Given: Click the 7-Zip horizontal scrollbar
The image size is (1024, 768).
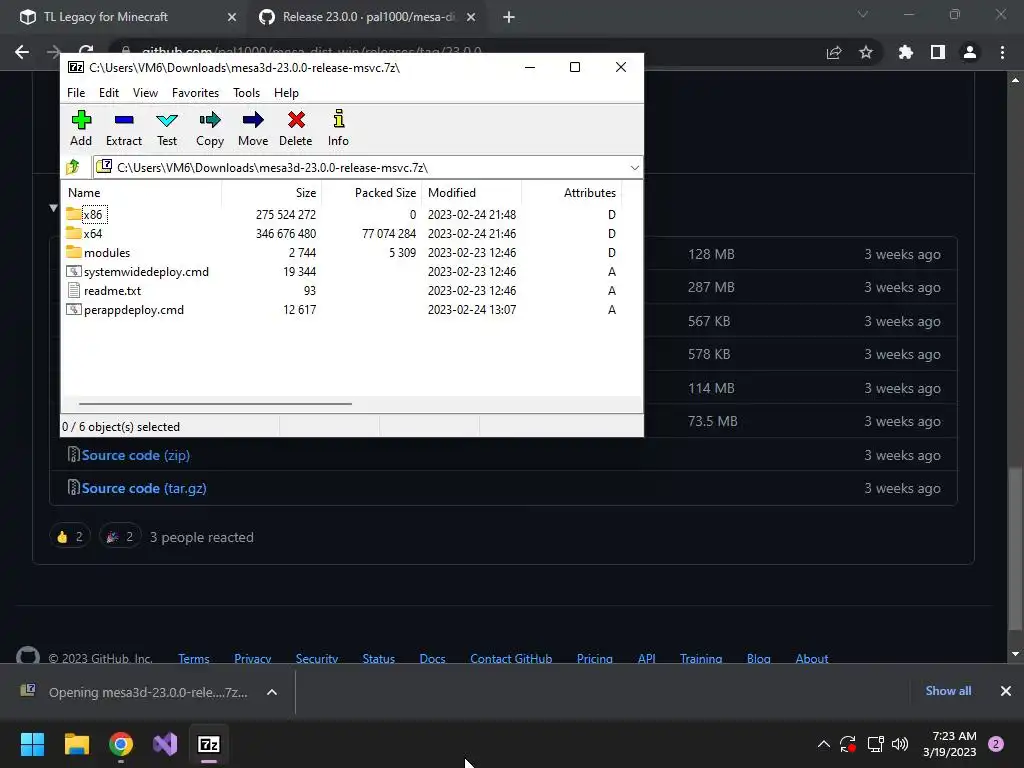Looking at the screenshot, I should (216, 404).
